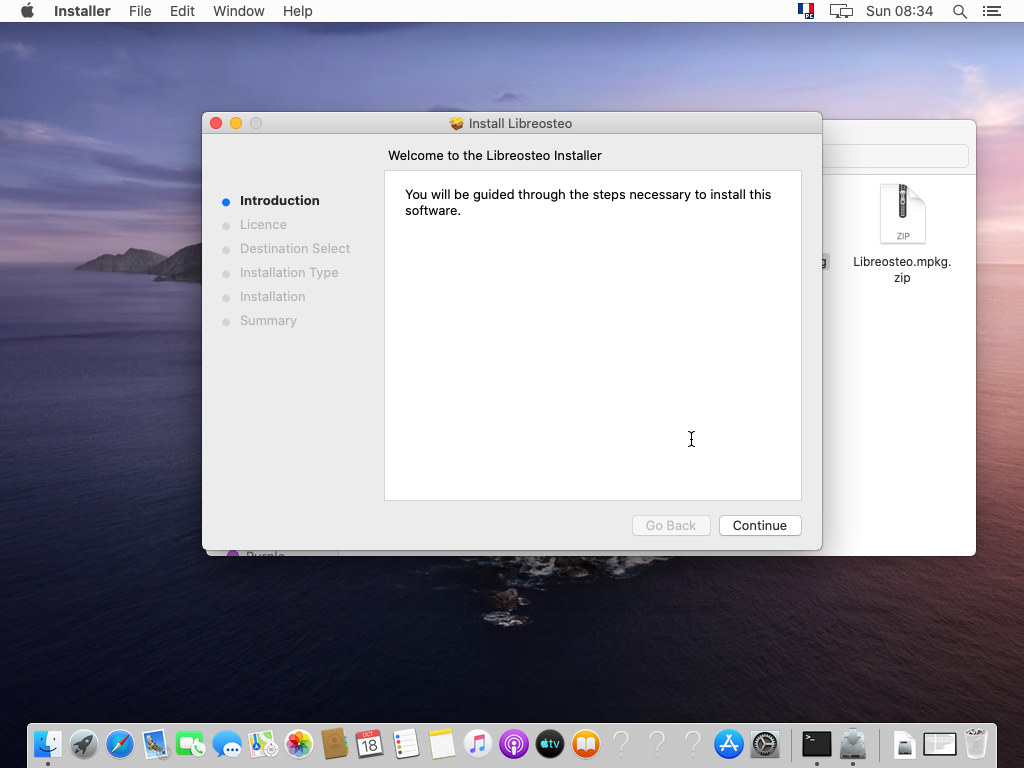This screenshot has width=1024, height=768.
Task: Open the display mirroring menu bar icon
Action: tap(841, 11)
